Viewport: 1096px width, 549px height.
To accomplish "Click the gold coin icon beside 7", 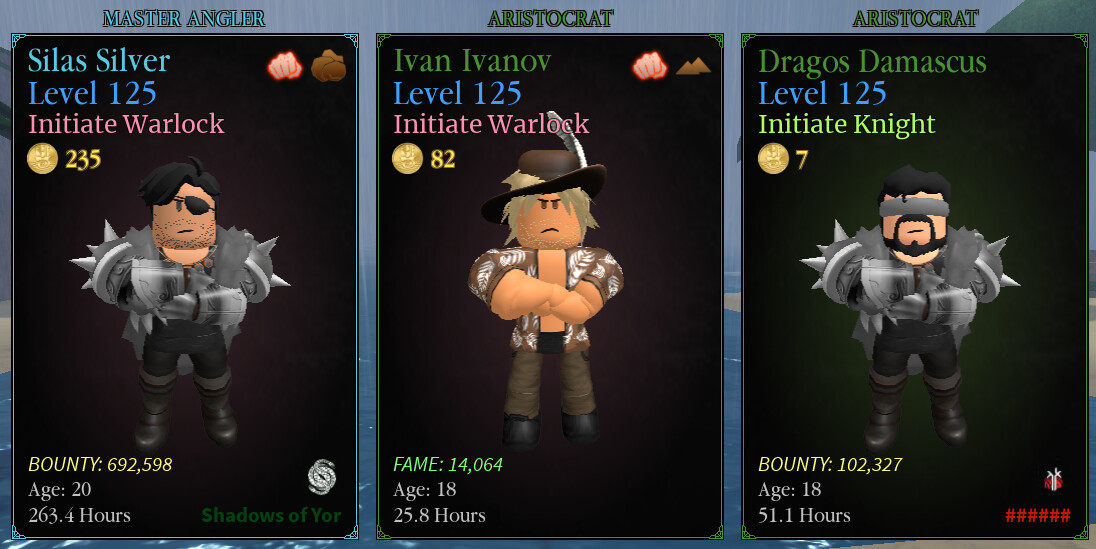I will pyautogui.click(x=773, y=159).
